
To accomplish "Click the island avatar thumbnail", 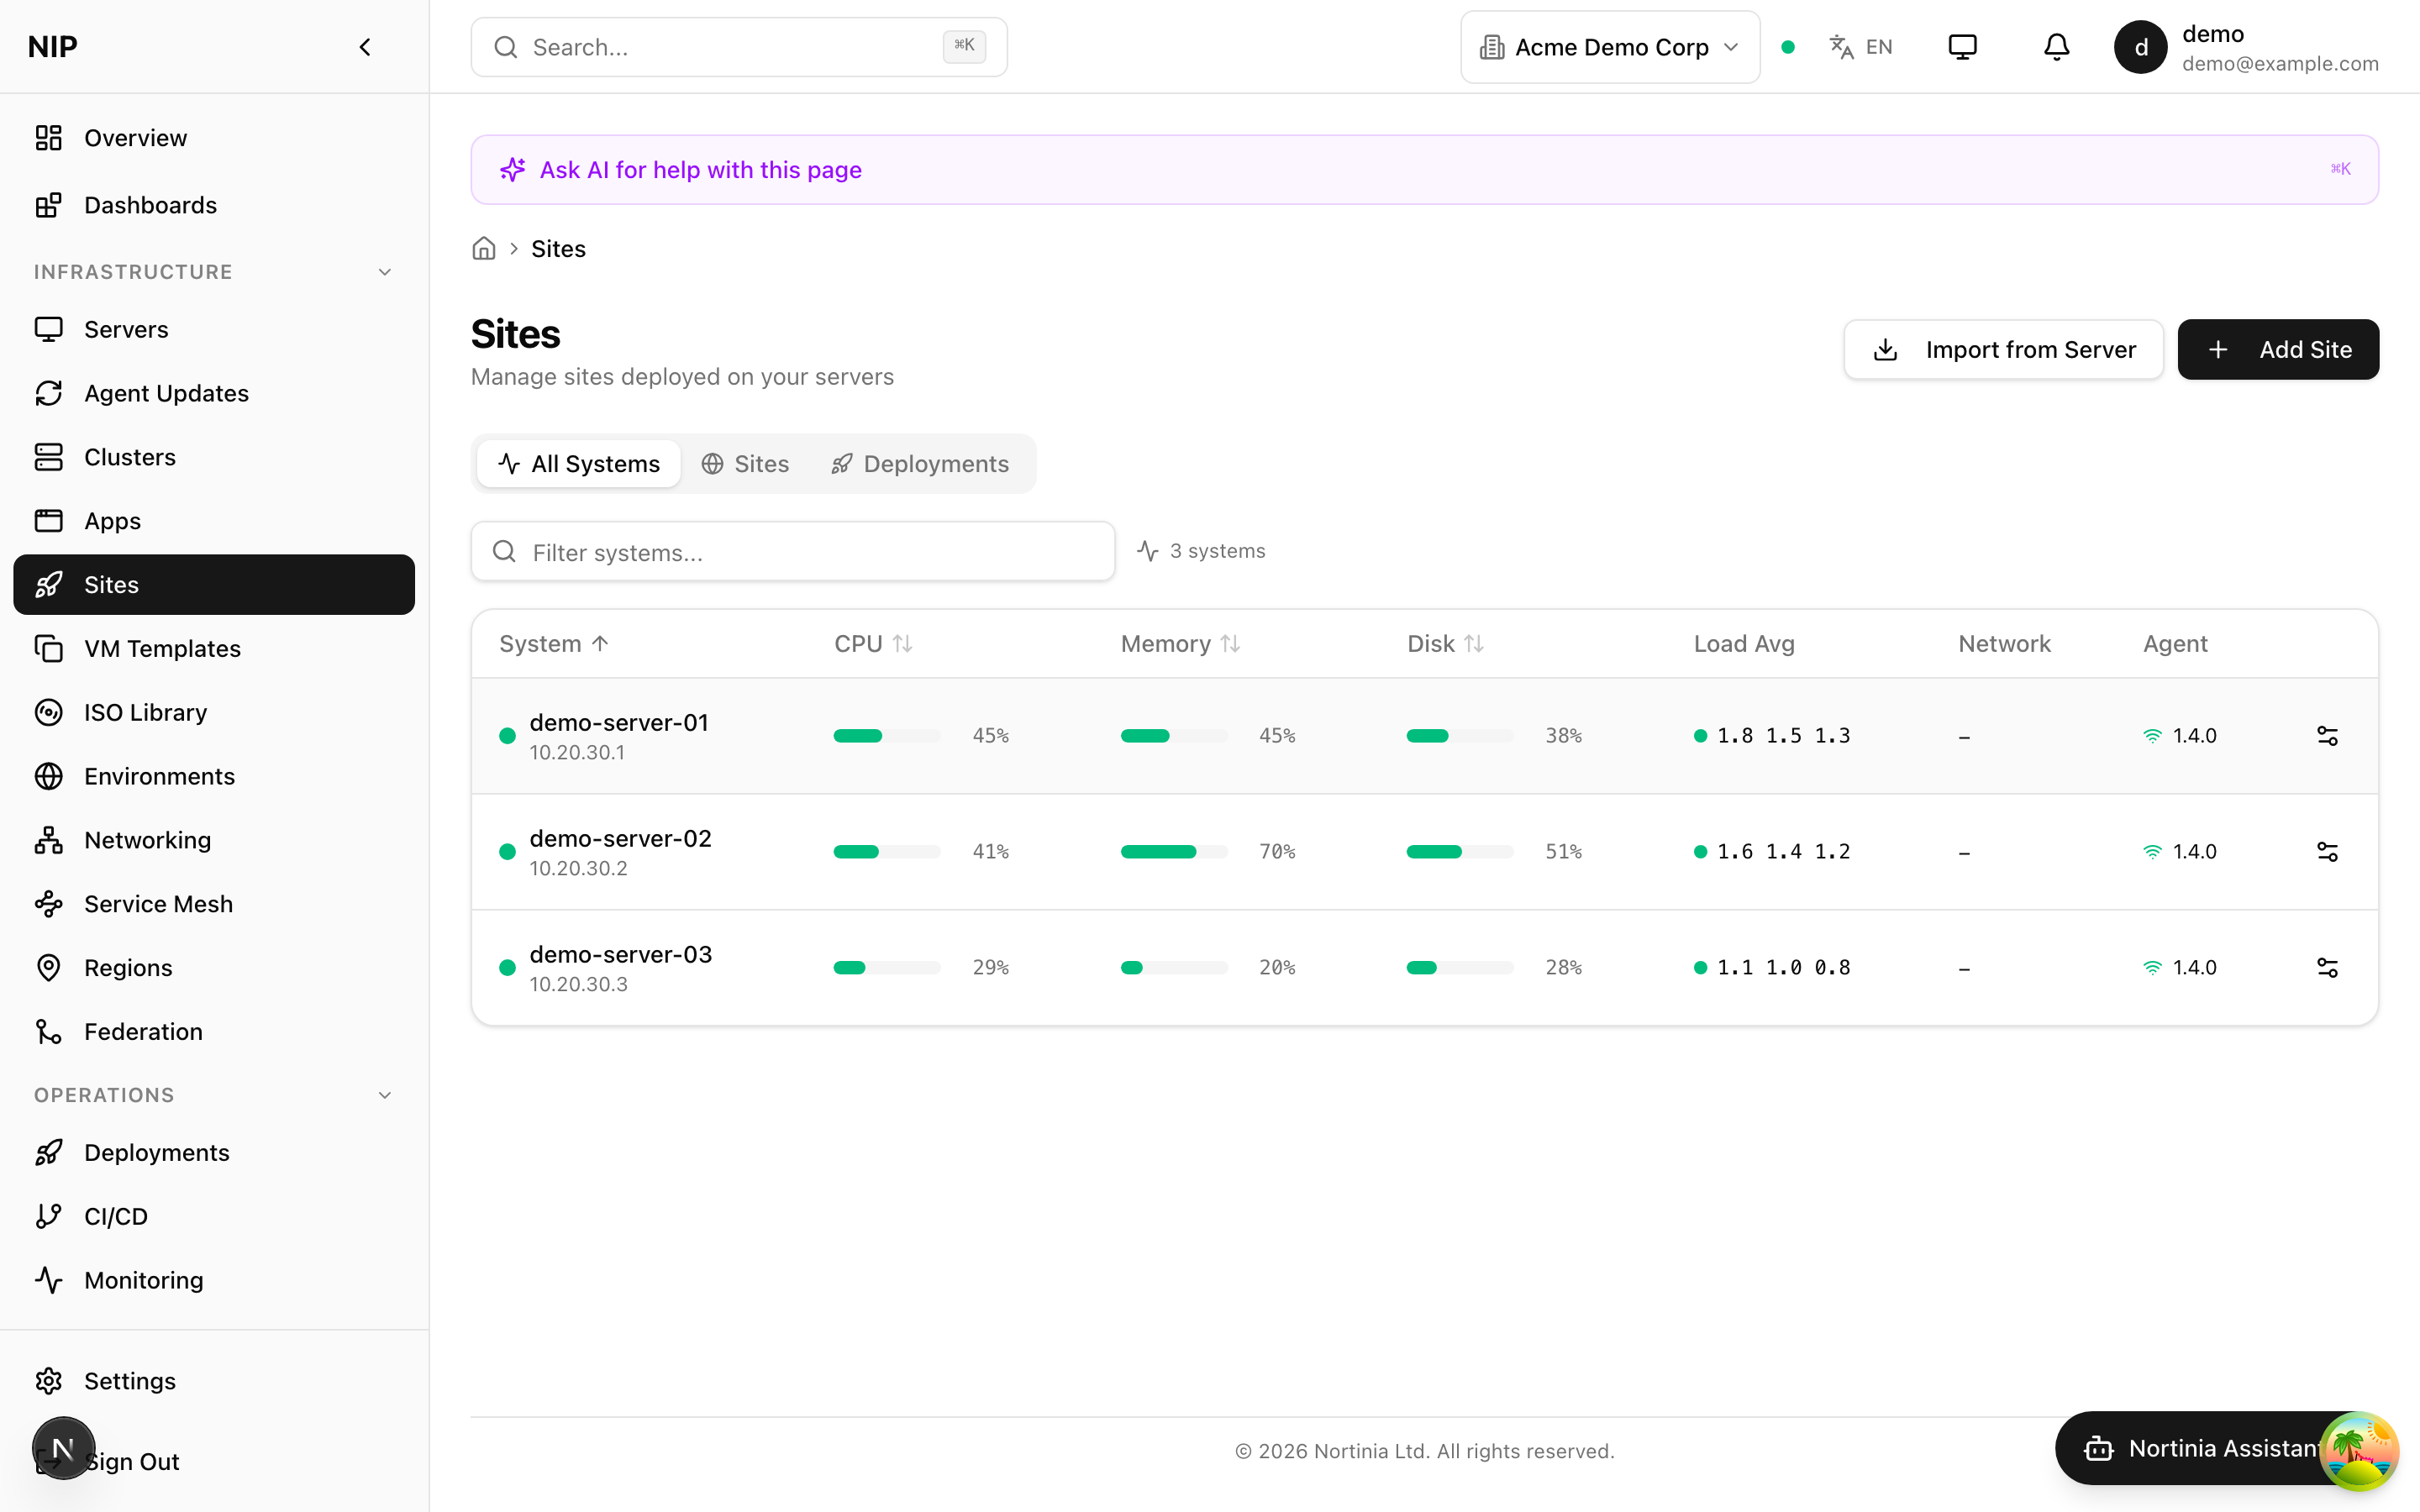I will pyautogui.click(x=2360, y=1449).
